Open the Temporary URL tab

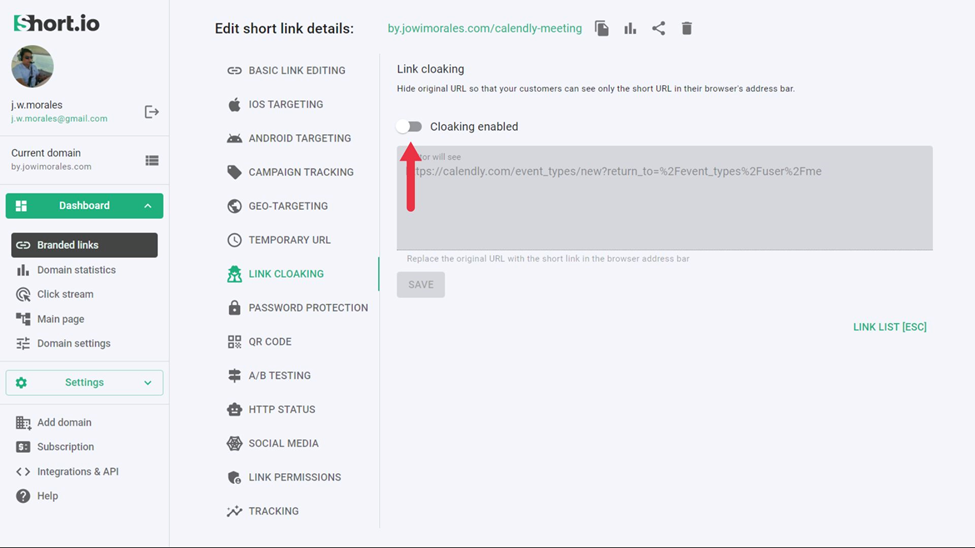[x=279, y=240]
